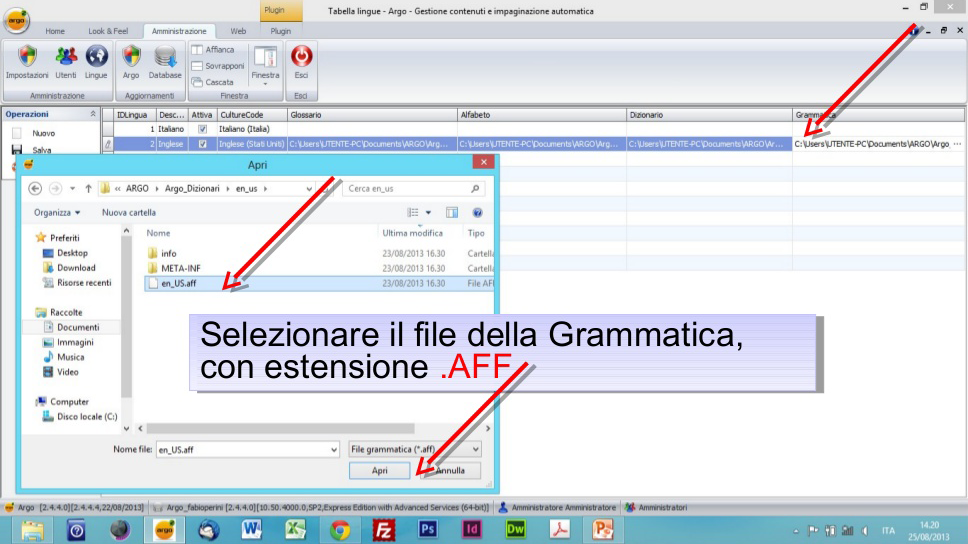Open the File grammatica (*.aff) type dropdown
The height and width of the screenshot is (544, 968).
click(x=414, y=450)
